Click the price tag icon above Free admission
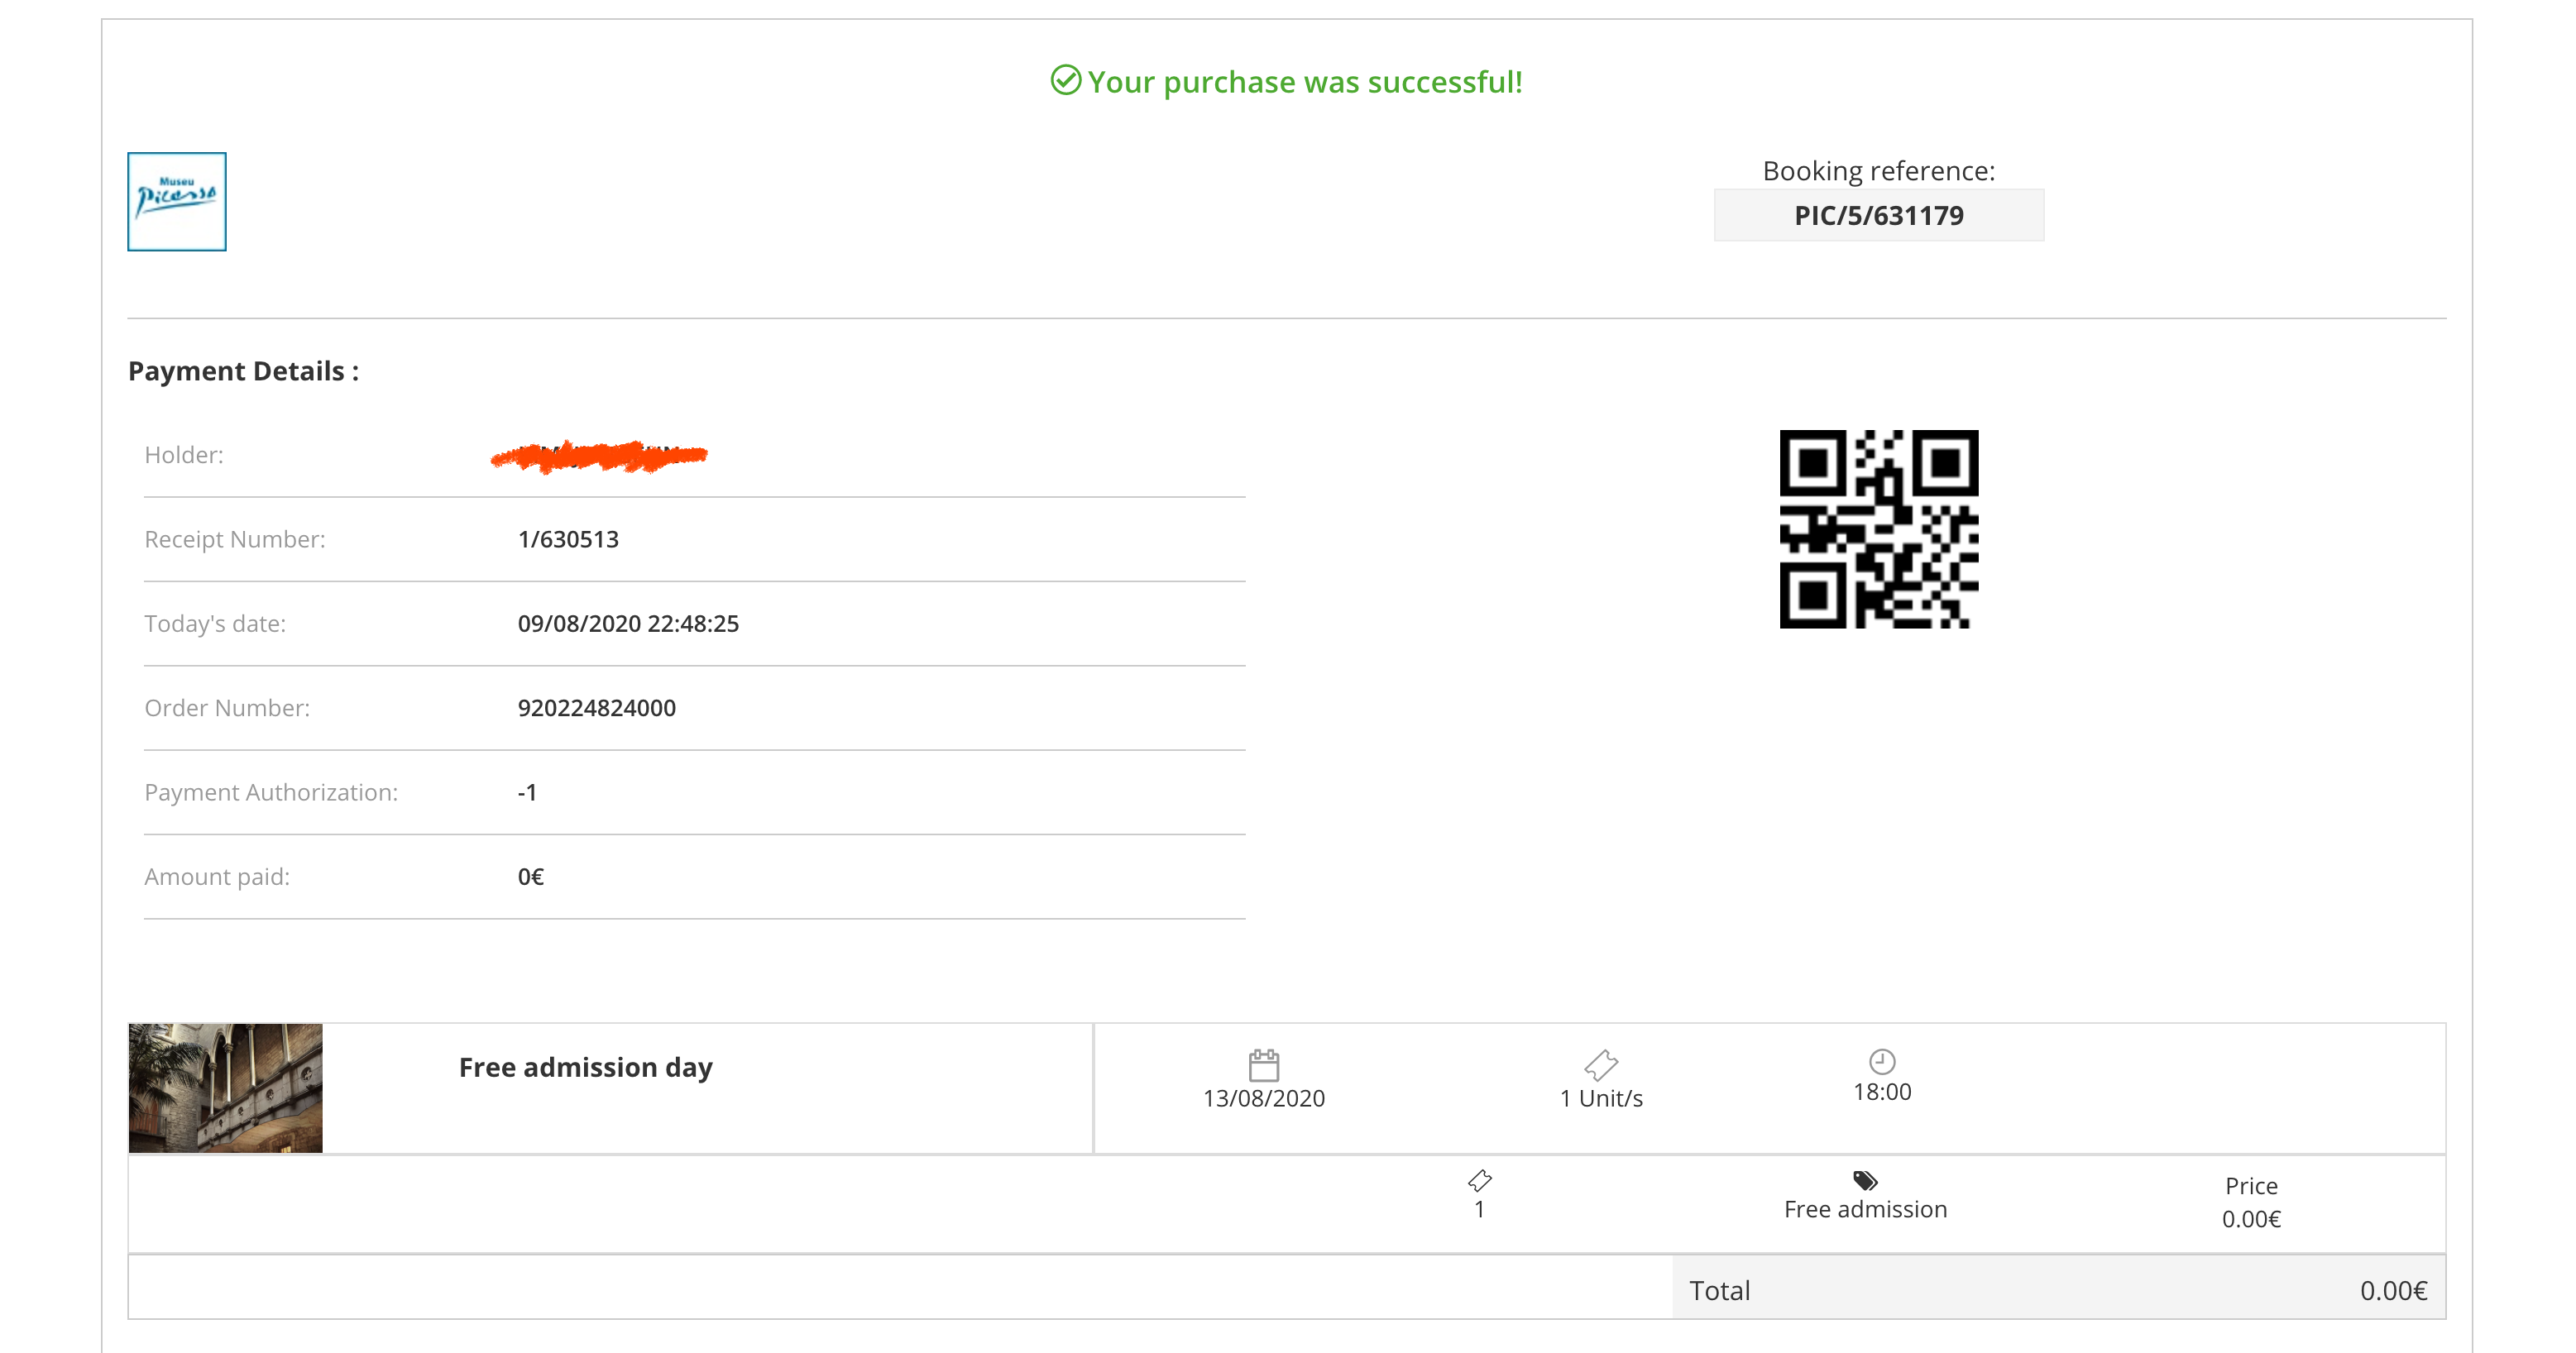This screenshot has width=2576, height=1353. [x=1865, y=1180]
